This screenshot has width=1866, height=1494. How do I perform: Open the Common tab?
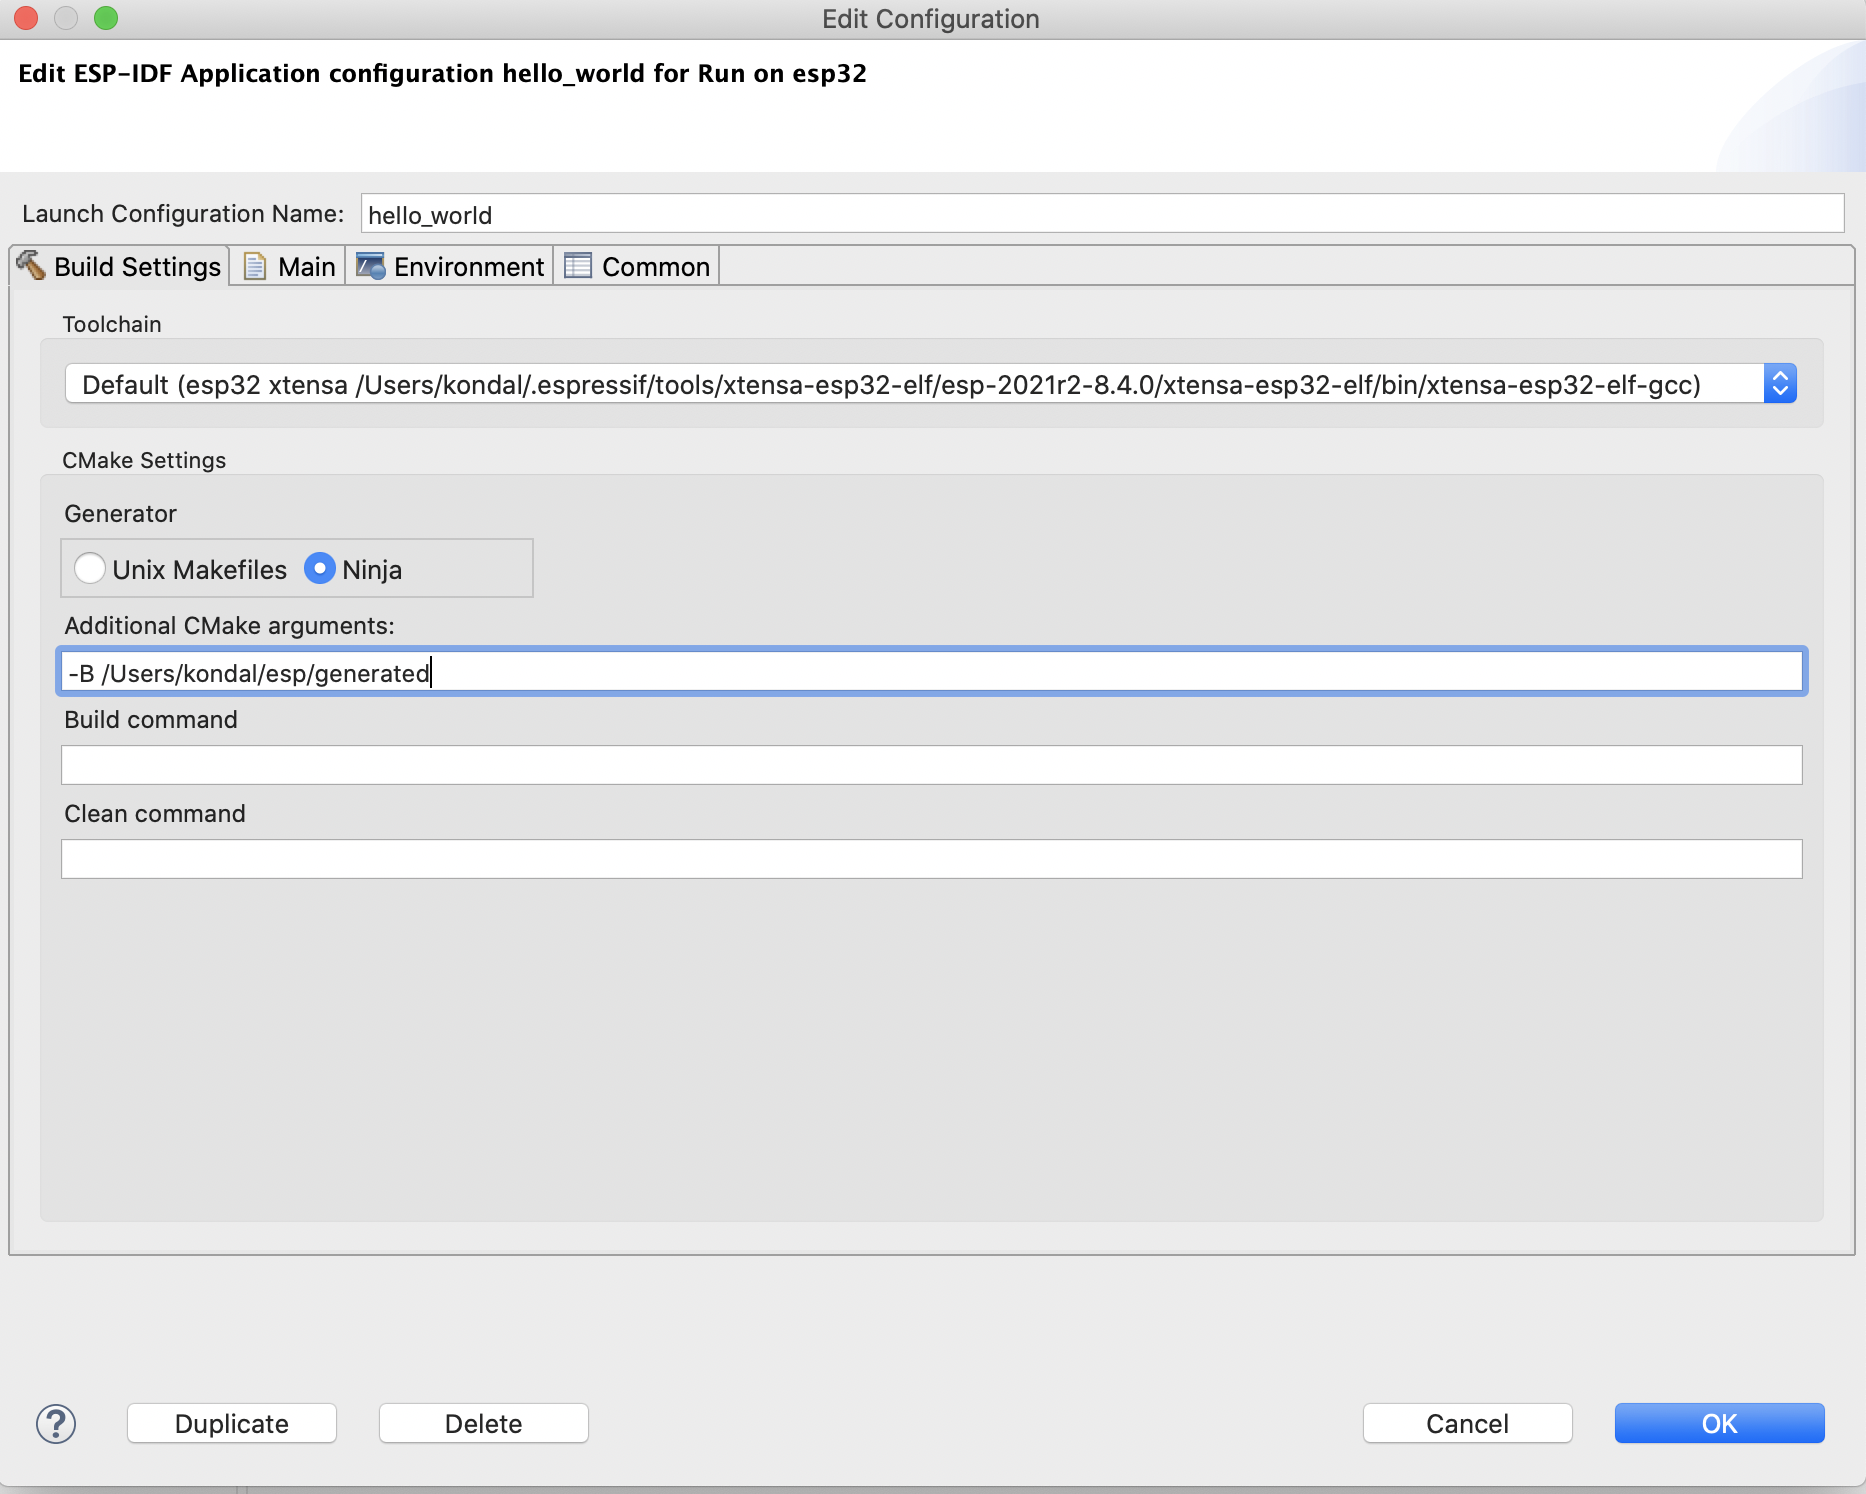pyautogui.click(x=637, y=266)
